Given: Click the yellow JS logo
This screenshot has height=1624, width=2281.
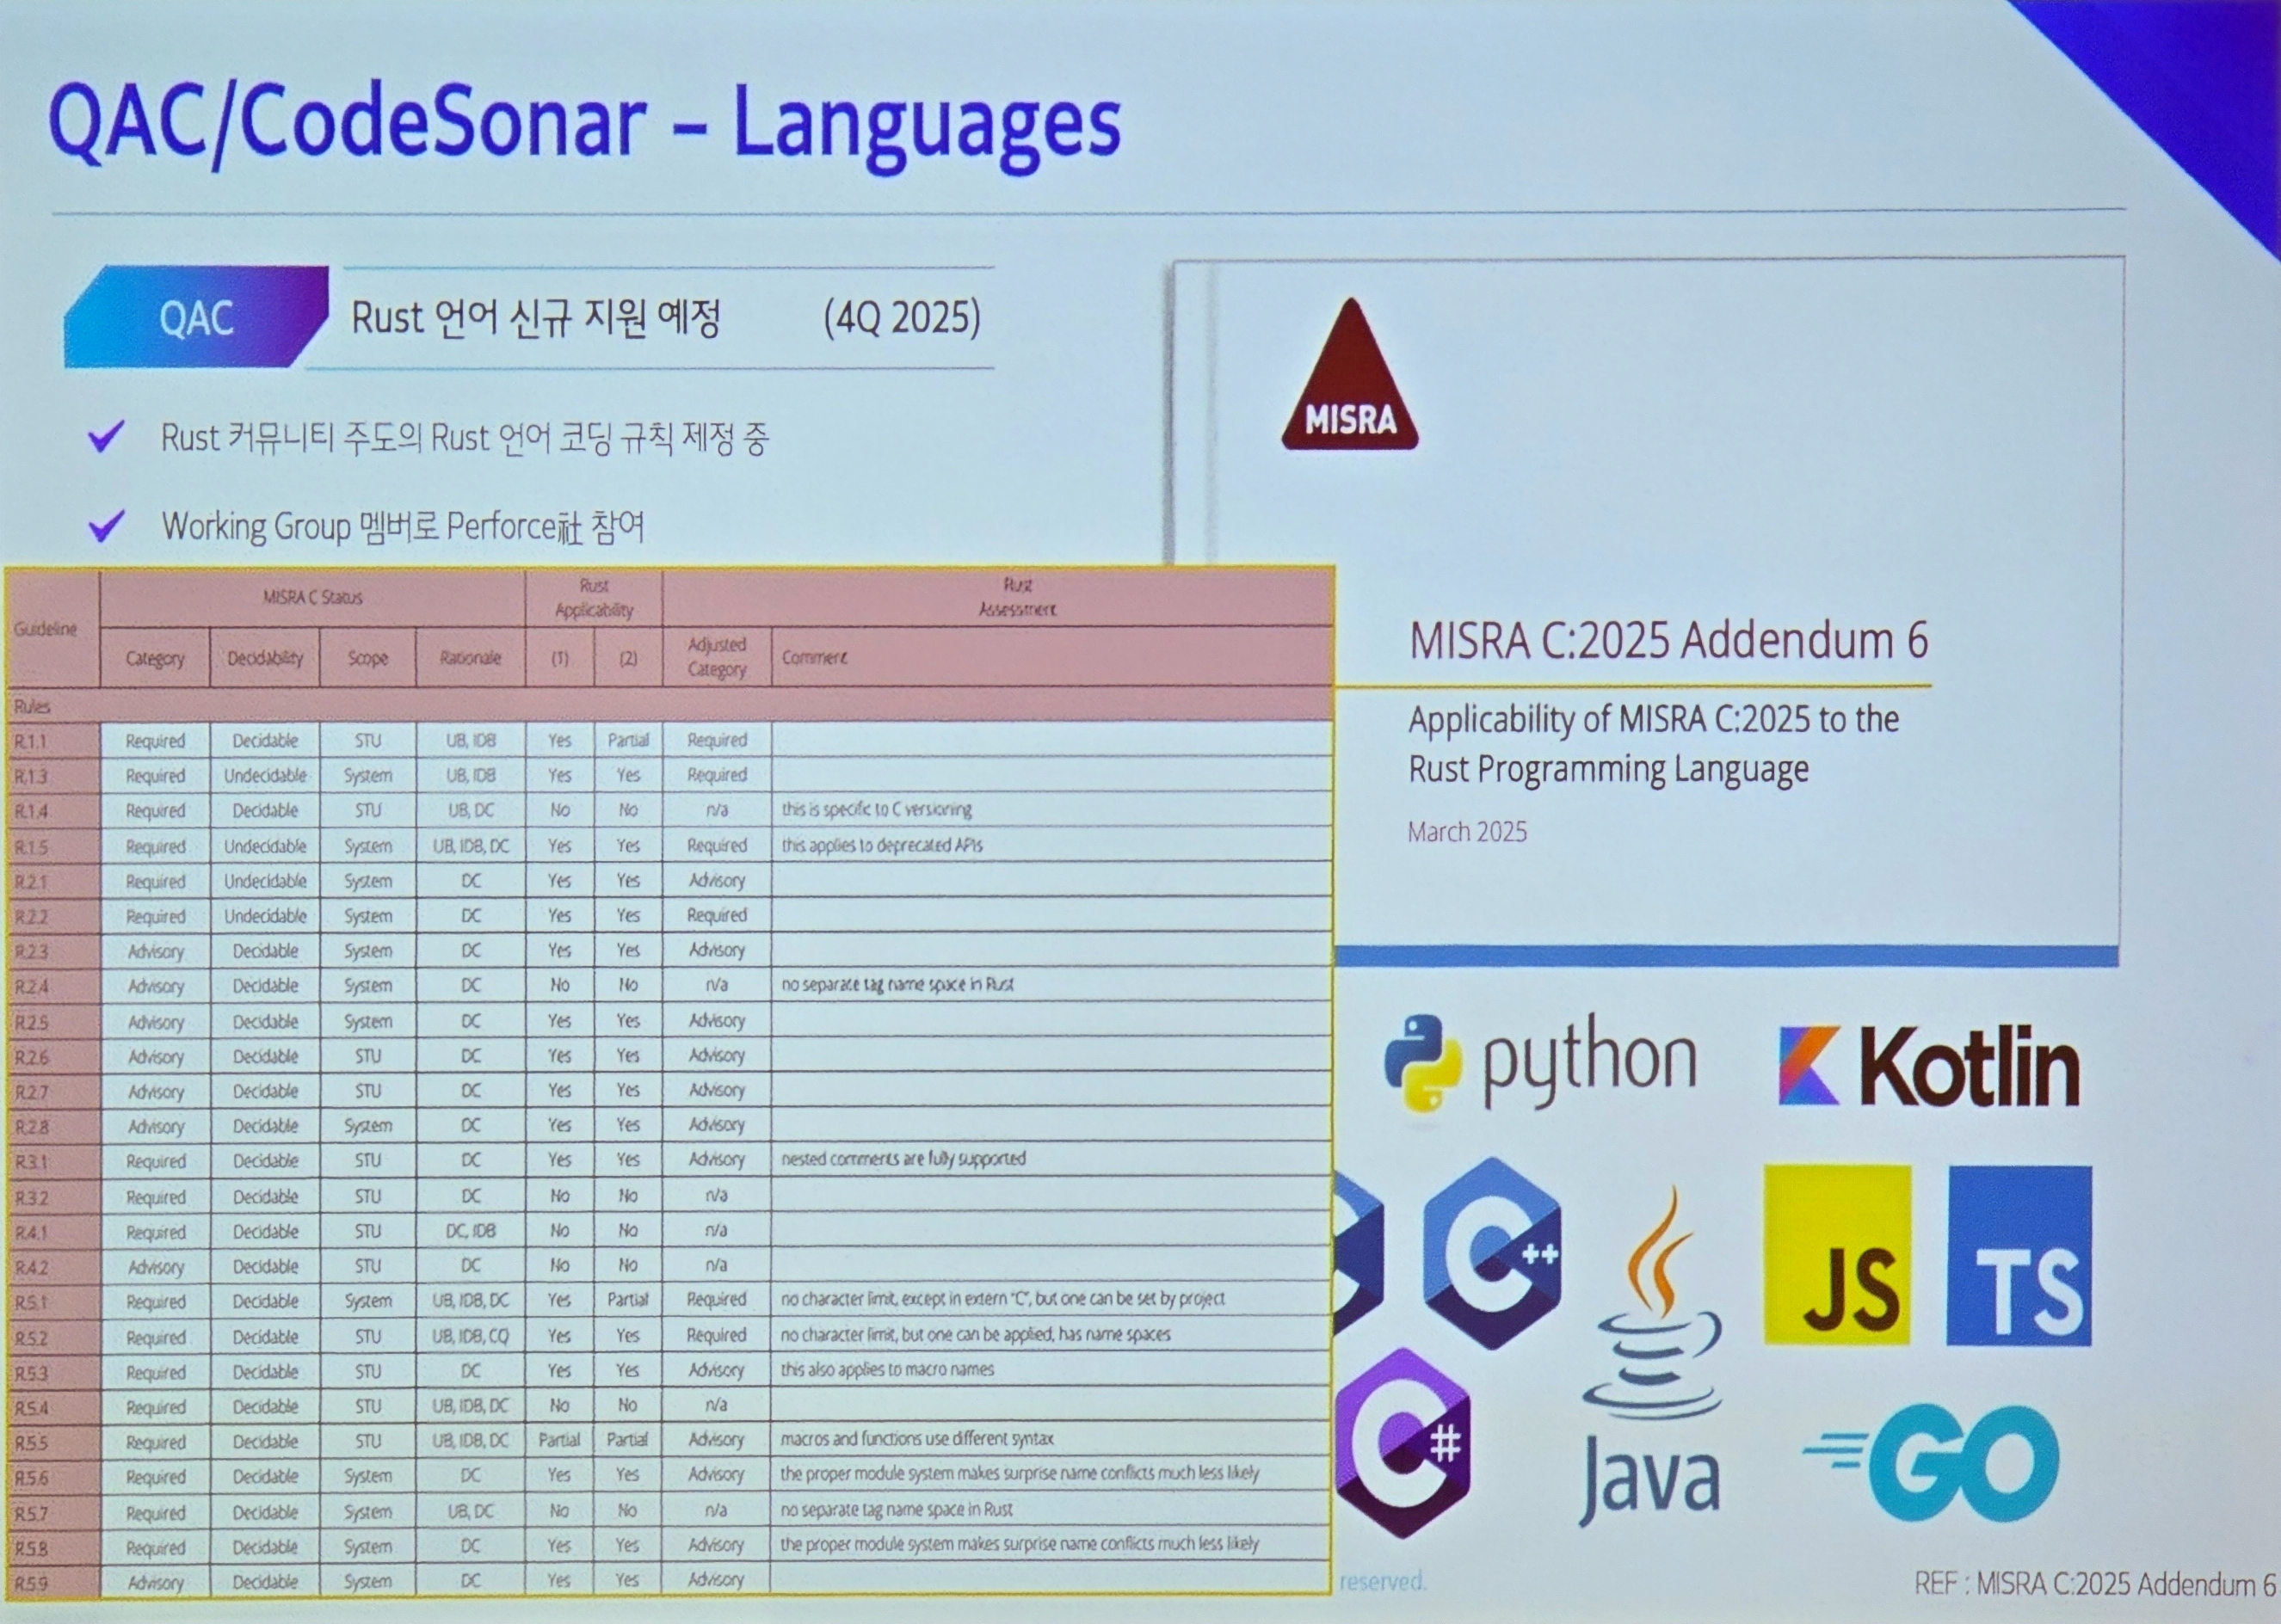Looking at the screenshot, I should (1837, 1255).
